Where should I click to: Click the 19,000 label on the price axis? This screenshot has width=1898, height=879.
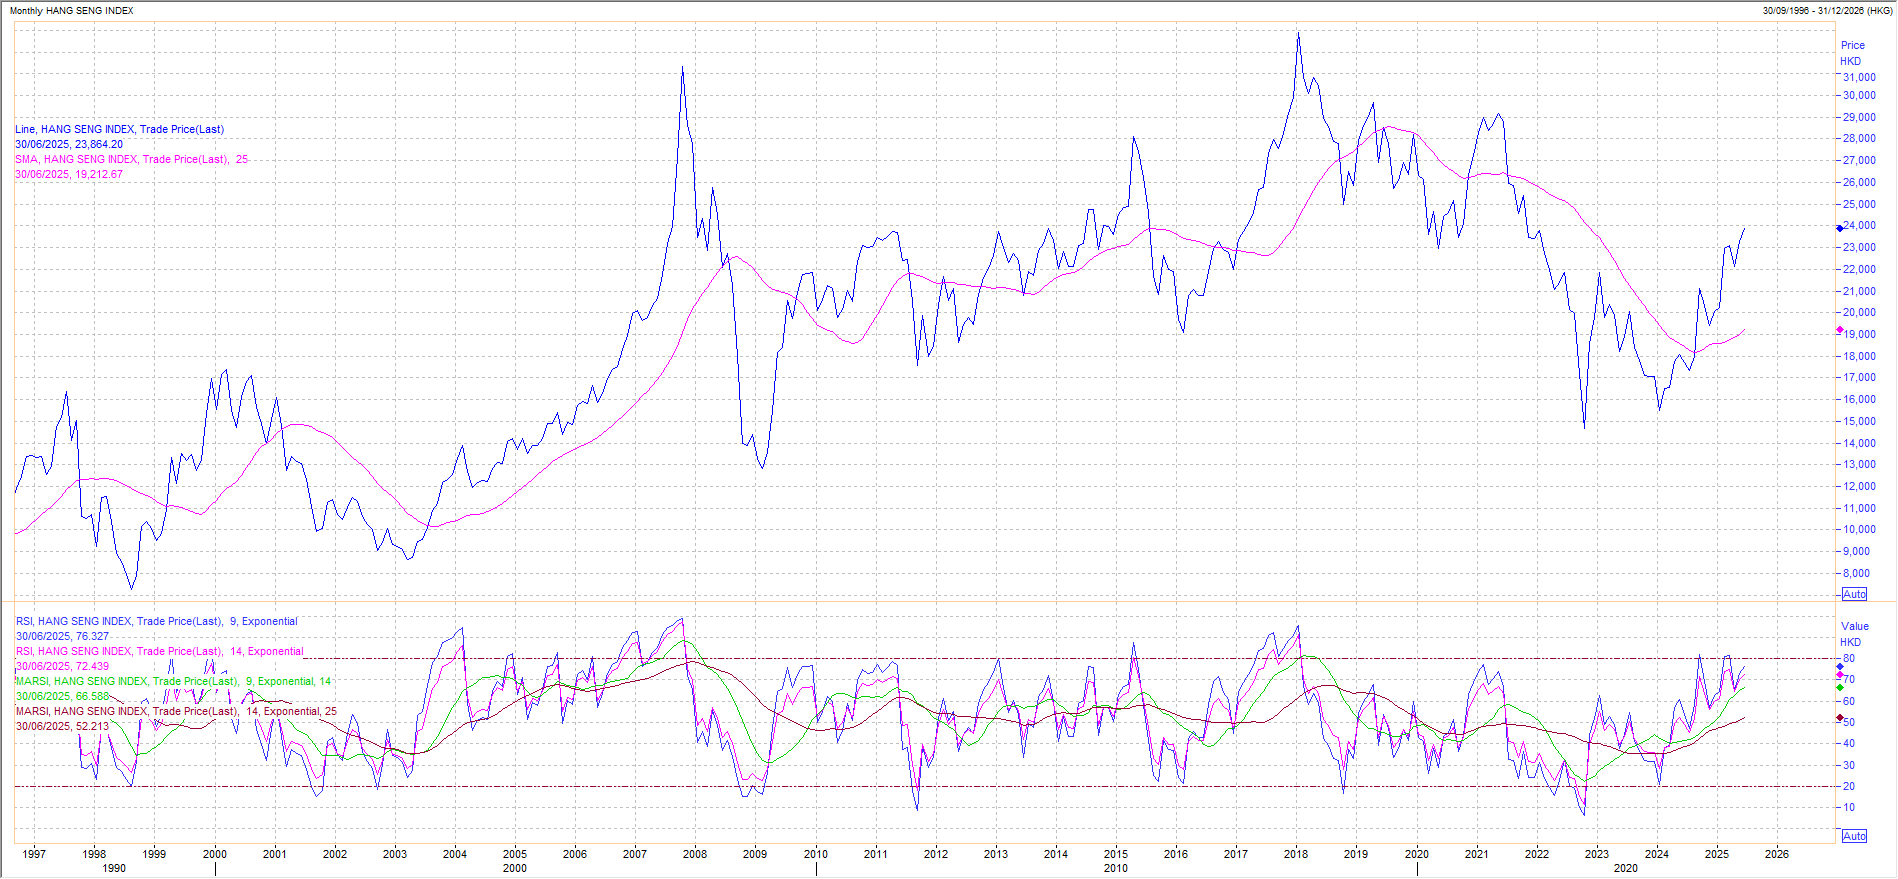1859,334
